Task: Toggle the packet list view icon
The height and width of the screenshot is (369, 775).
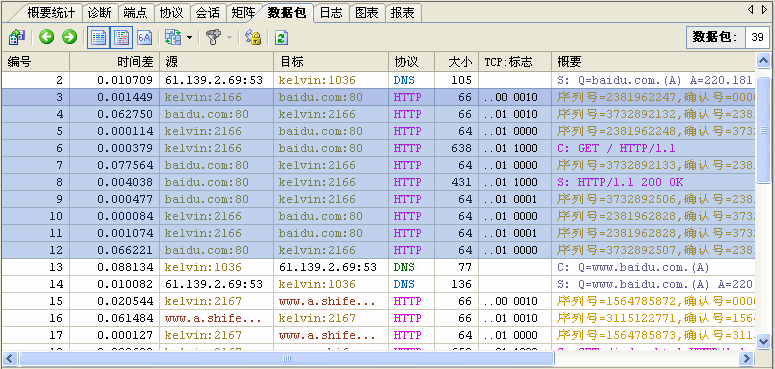Action: 98,38
